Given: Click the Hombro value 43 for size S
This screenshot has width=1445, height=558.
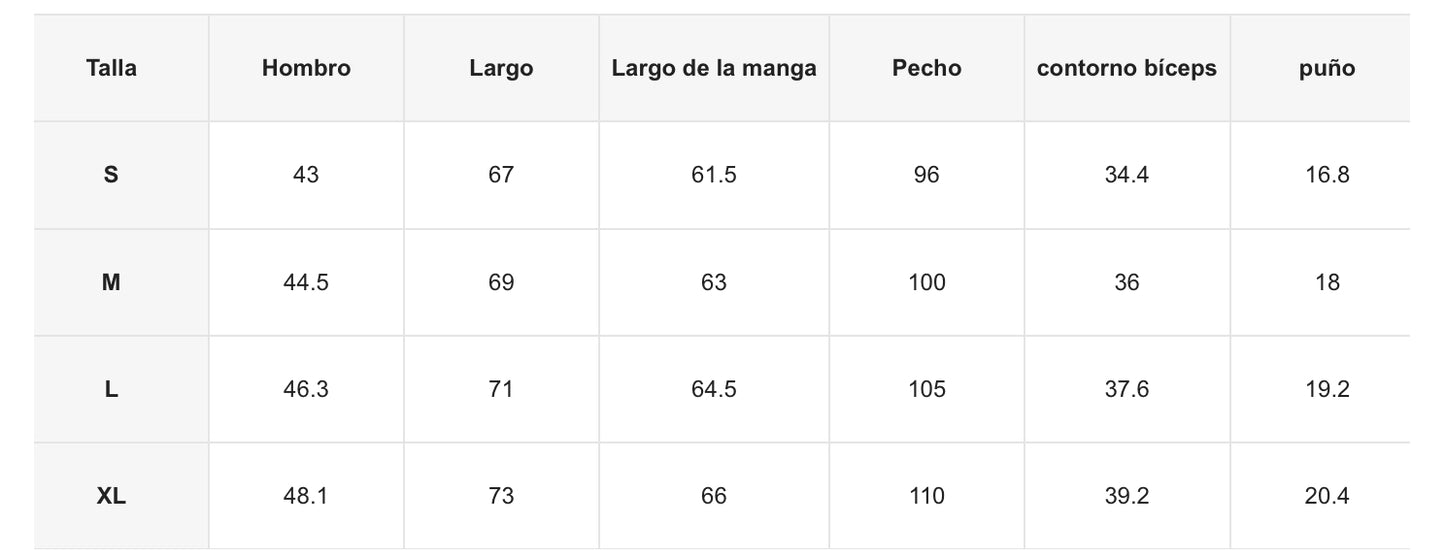Looking at the screenshot, I should pos(306,175).
